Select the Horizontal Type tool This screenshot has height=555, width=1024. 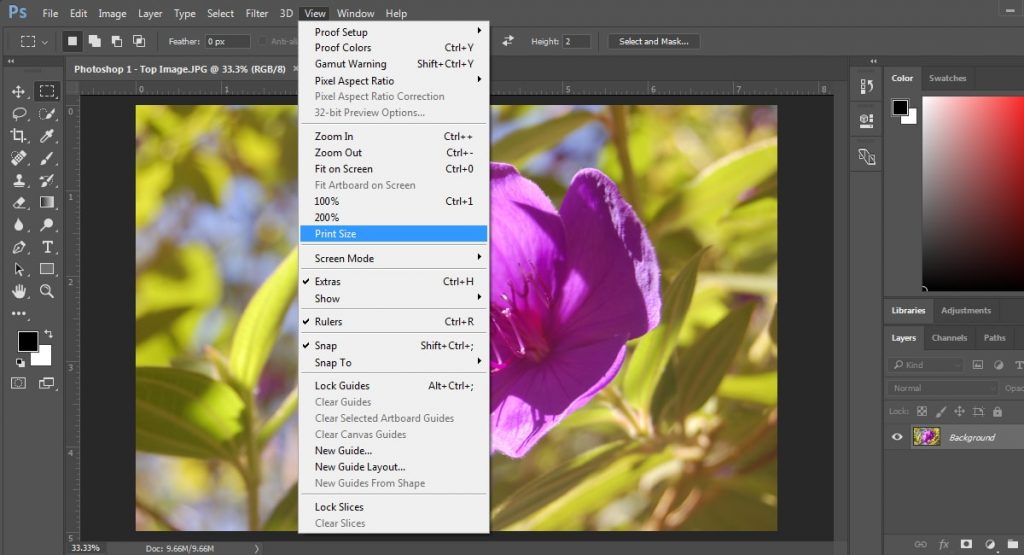click(x=47, y=247)
